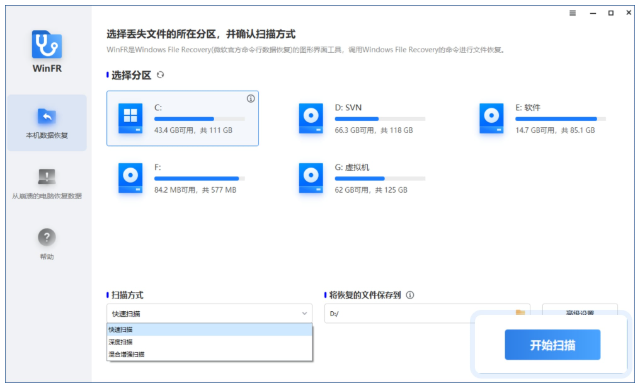Click the 开始扫描 button
The height and width of the screenshot is (388, 642).
(x=552, y=345)
